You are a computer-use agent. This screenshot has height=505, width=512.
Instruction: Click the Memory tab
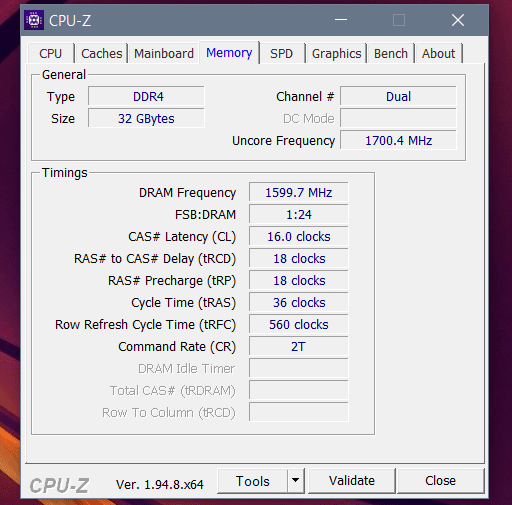pyautogui.click(x=229, y=53)
